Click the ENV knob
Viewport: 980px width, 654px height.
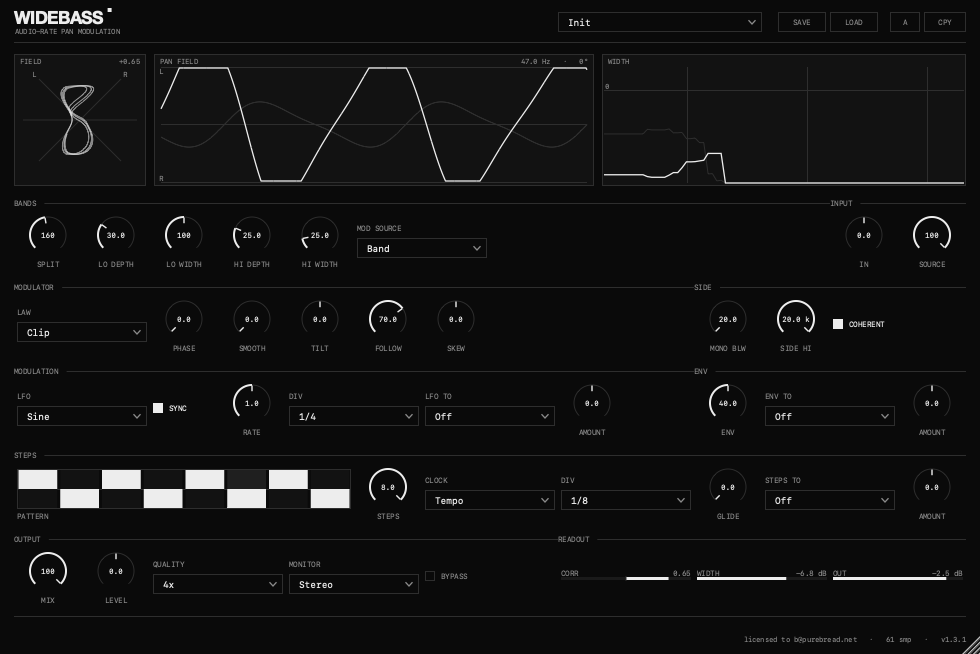pos(728,403)
